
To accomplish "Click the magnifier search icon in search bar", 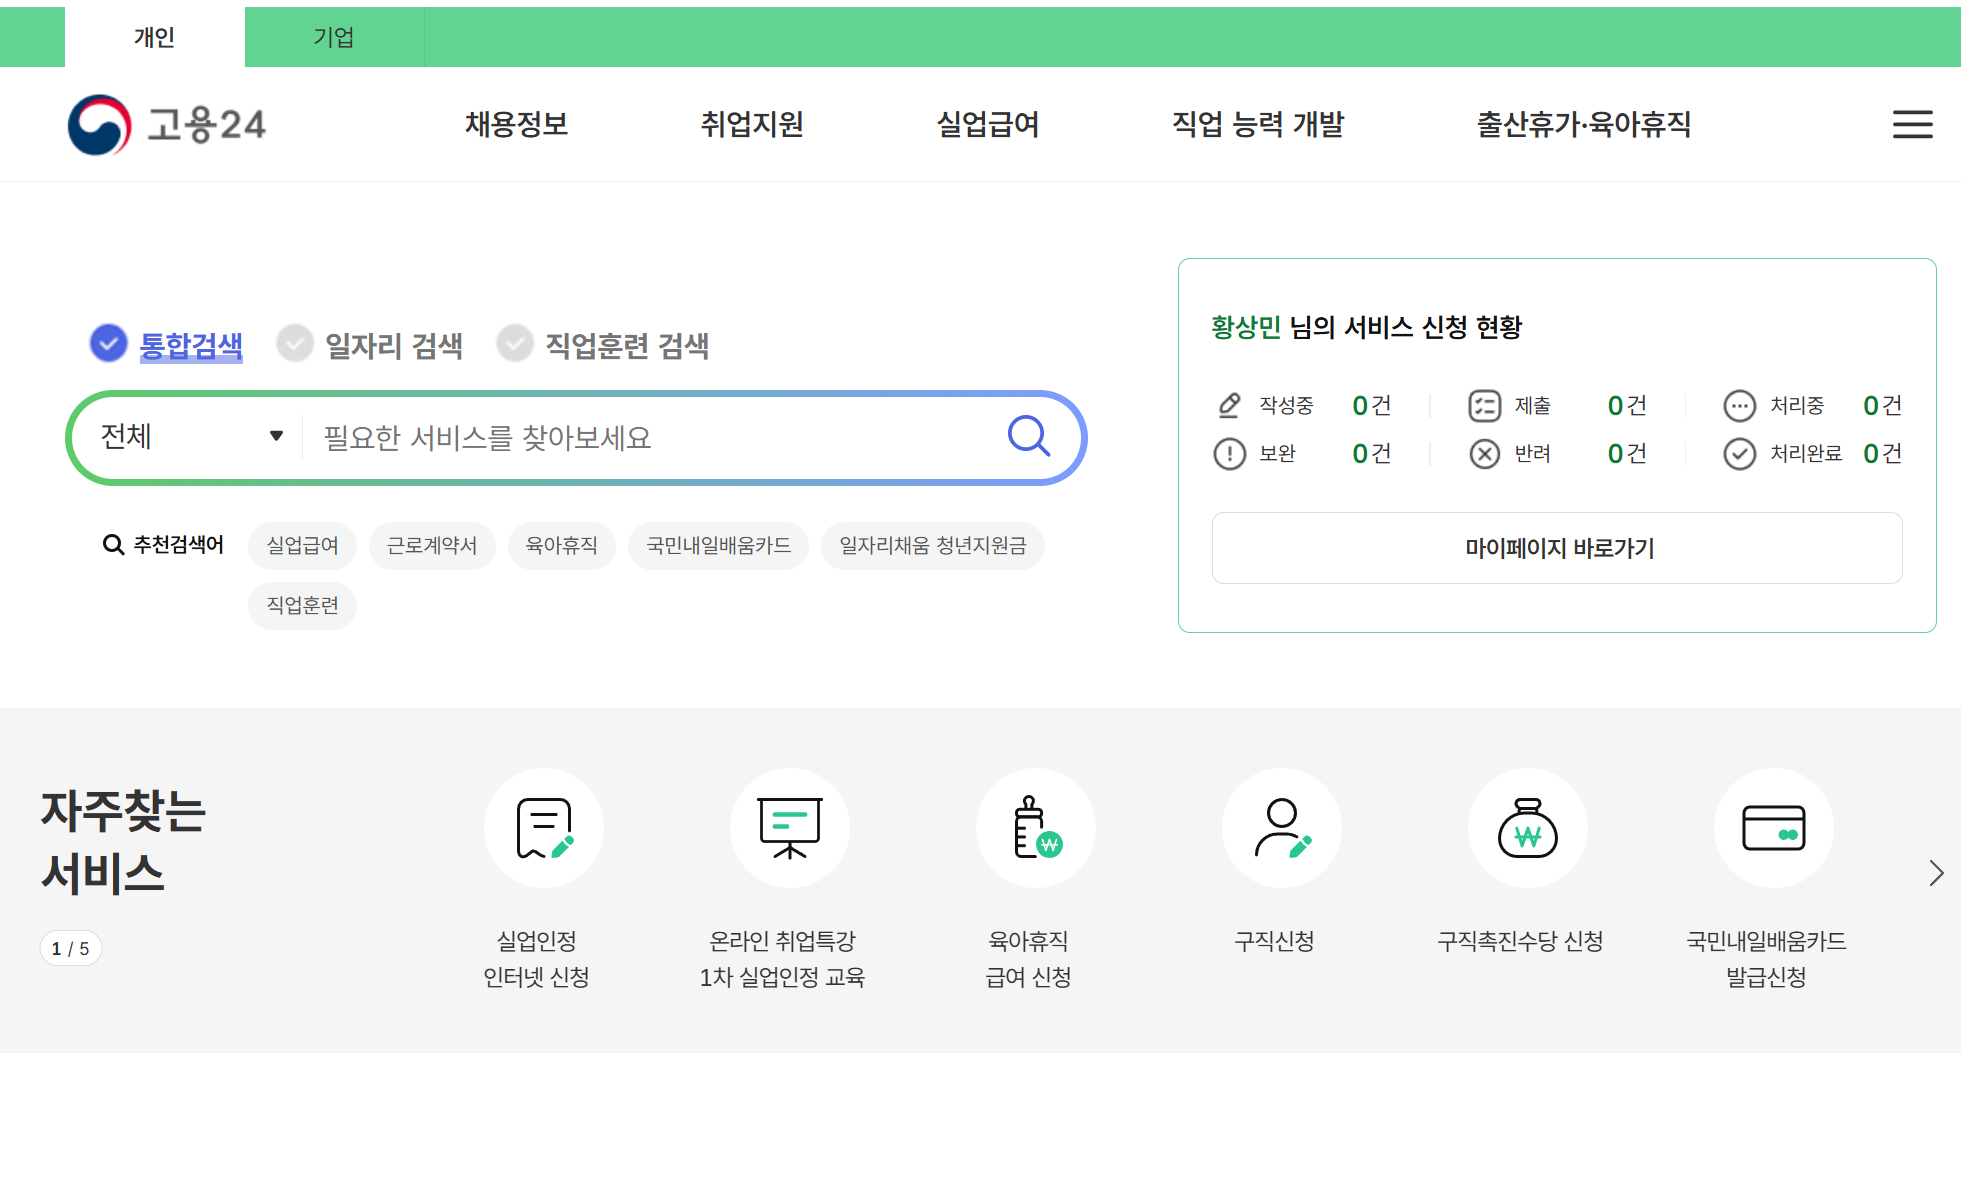I will 1028,436.
